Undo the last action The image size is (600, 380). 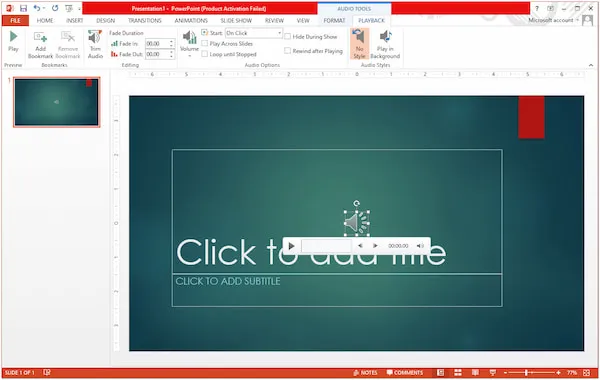pyautogui.click(x=36, y=8)
